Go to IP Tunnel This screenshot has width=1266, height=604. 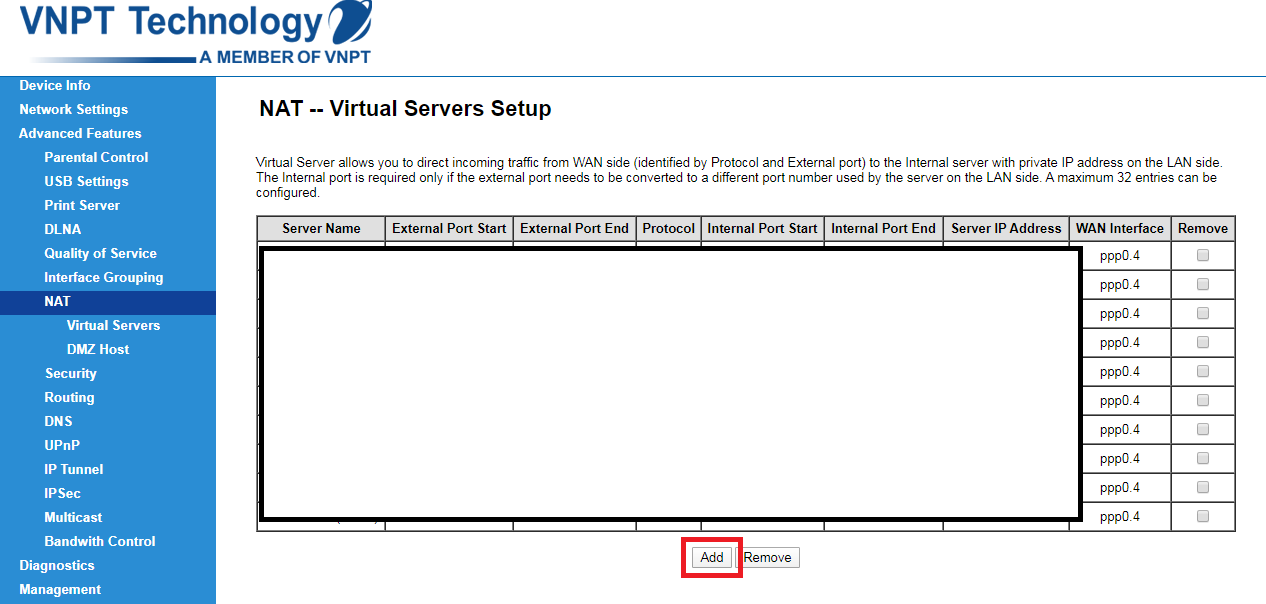point(74,469)
